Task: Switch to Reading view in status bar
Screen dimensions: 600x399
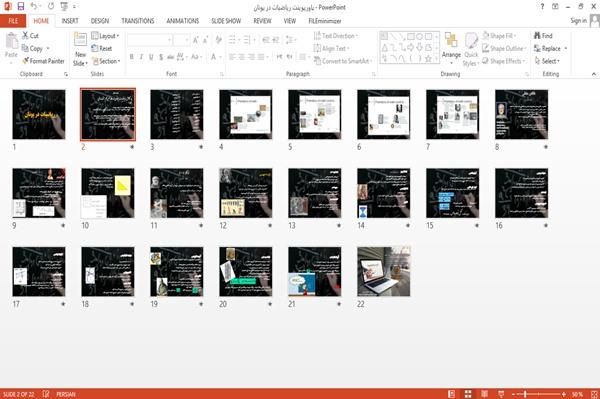Action: click(484, 394)
